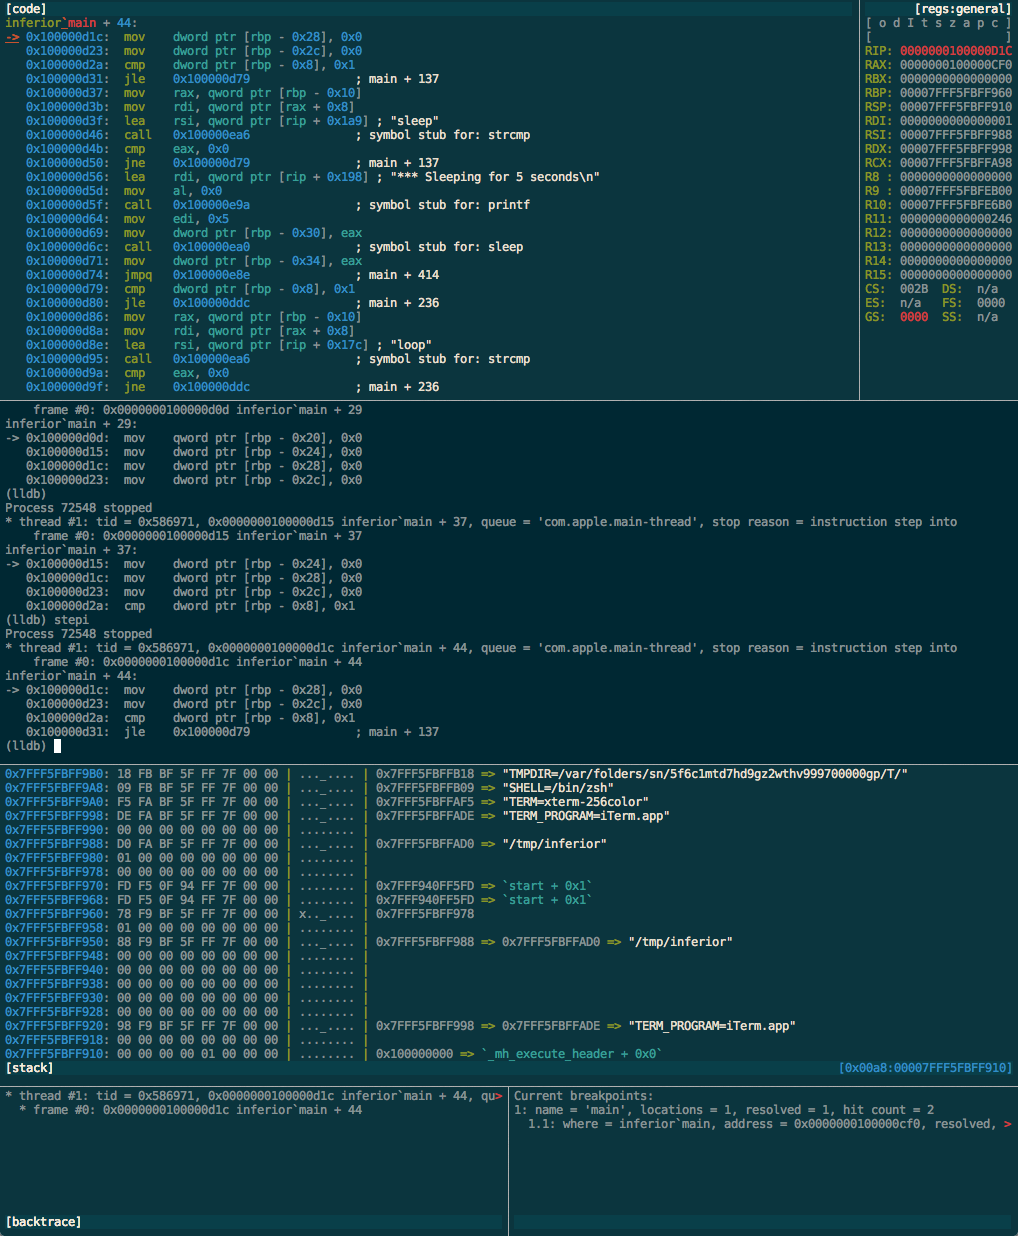Click the [stack] pane label
Image resolution: width=1018 pixels, height=1236 pixels.
click(30, 1068)
